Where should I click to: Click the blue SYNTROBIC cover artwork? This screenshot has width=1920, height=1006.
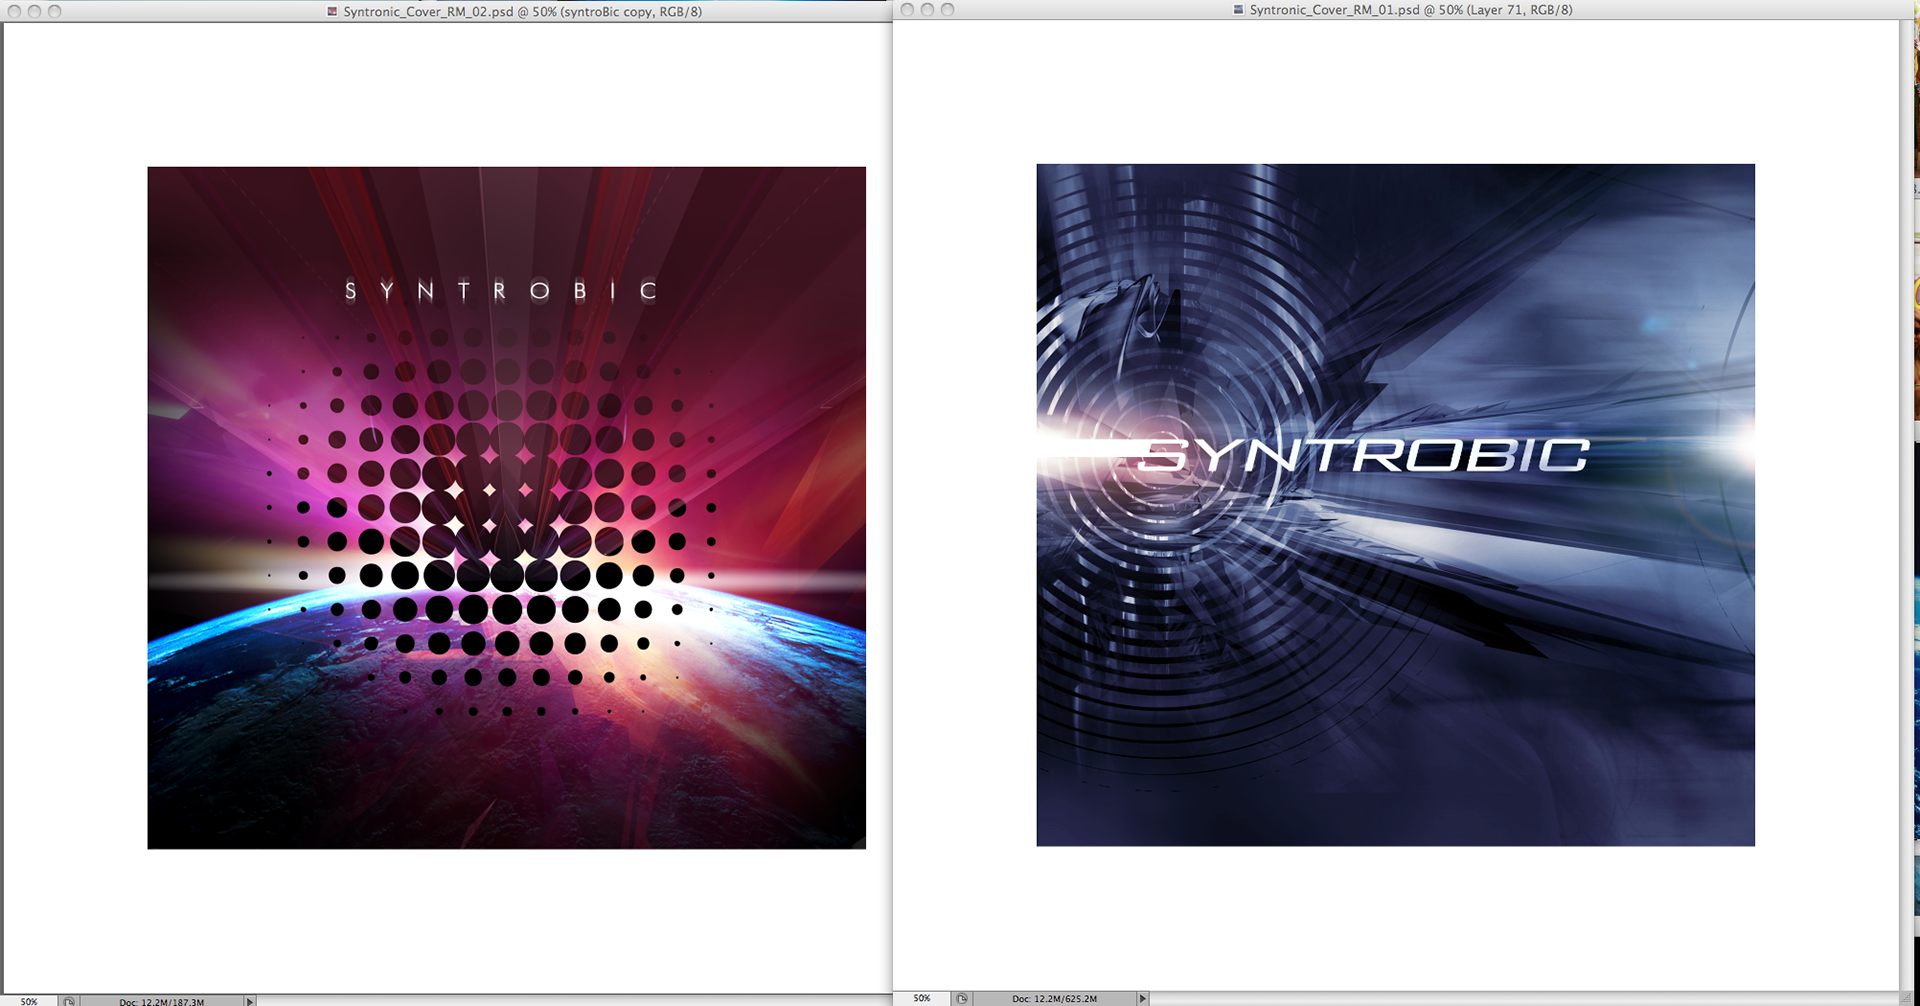tap(1395, 505)
